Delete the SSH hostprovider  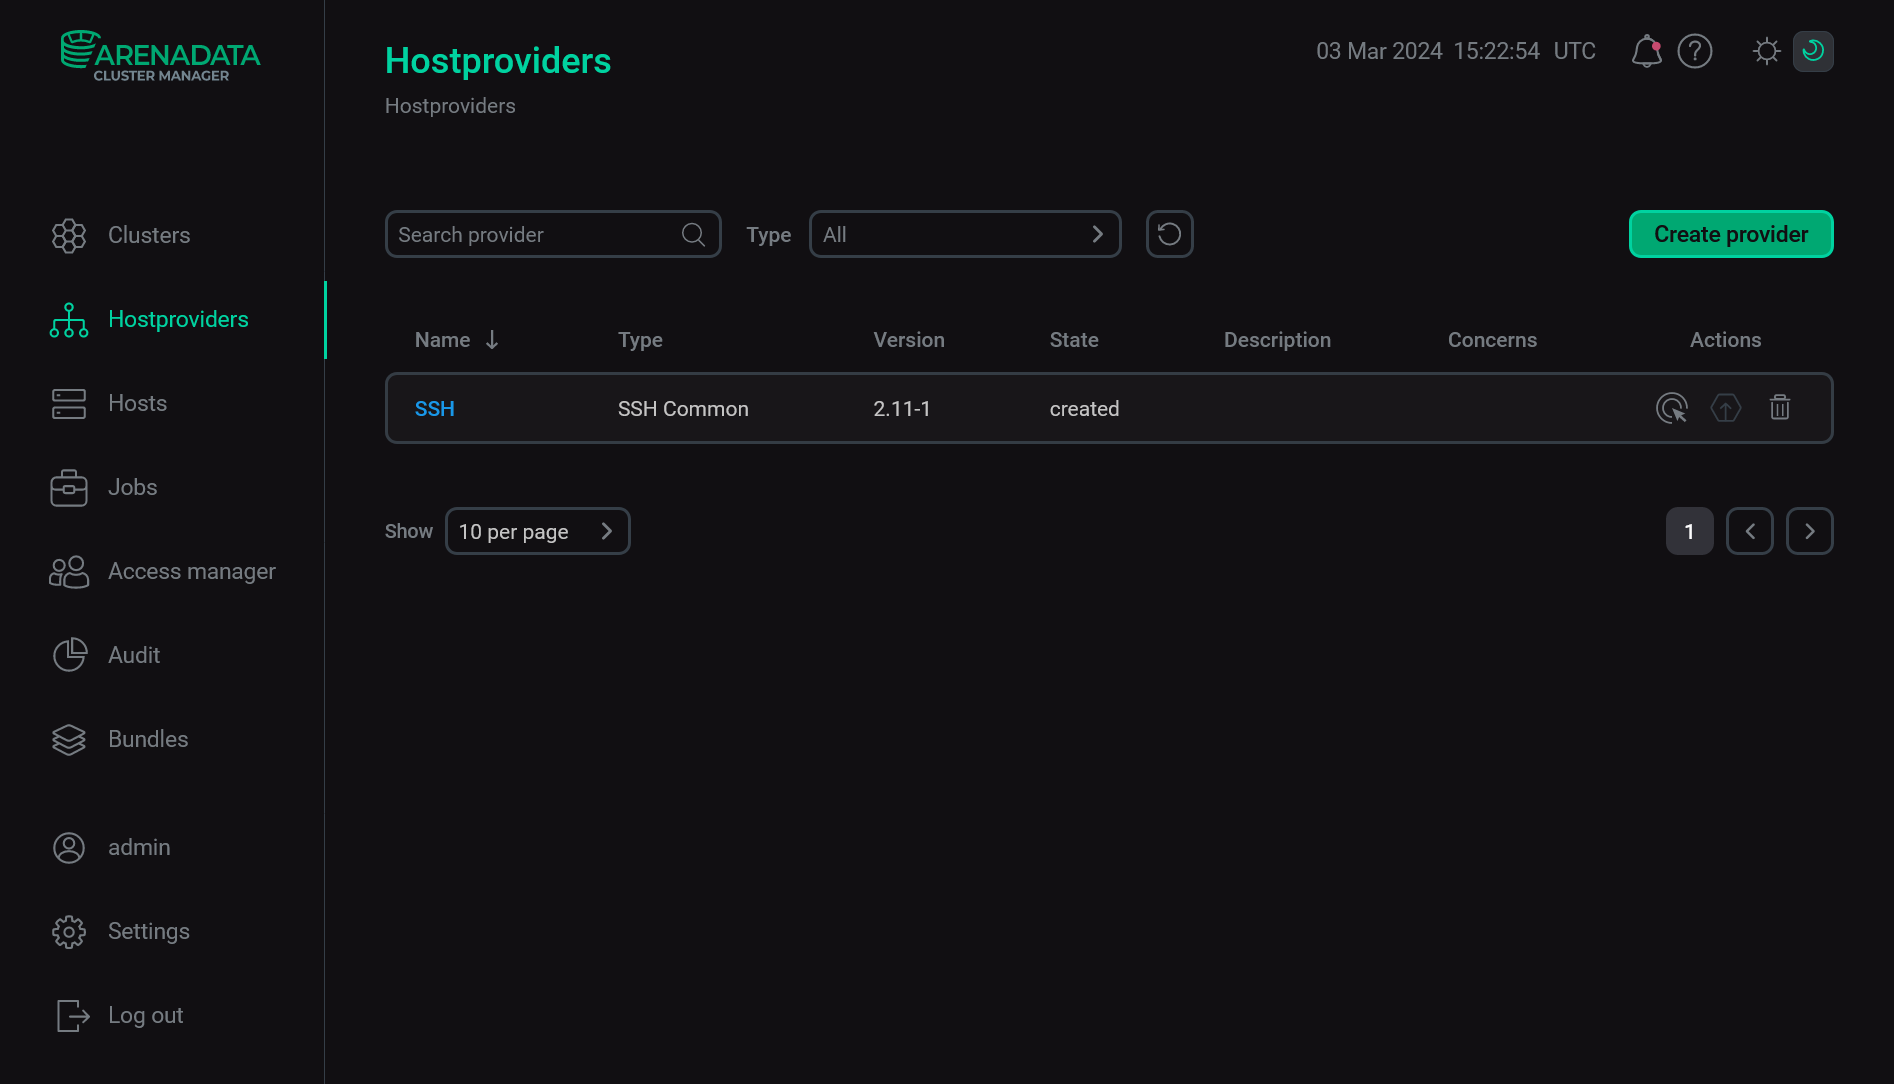coord(1780,408)
